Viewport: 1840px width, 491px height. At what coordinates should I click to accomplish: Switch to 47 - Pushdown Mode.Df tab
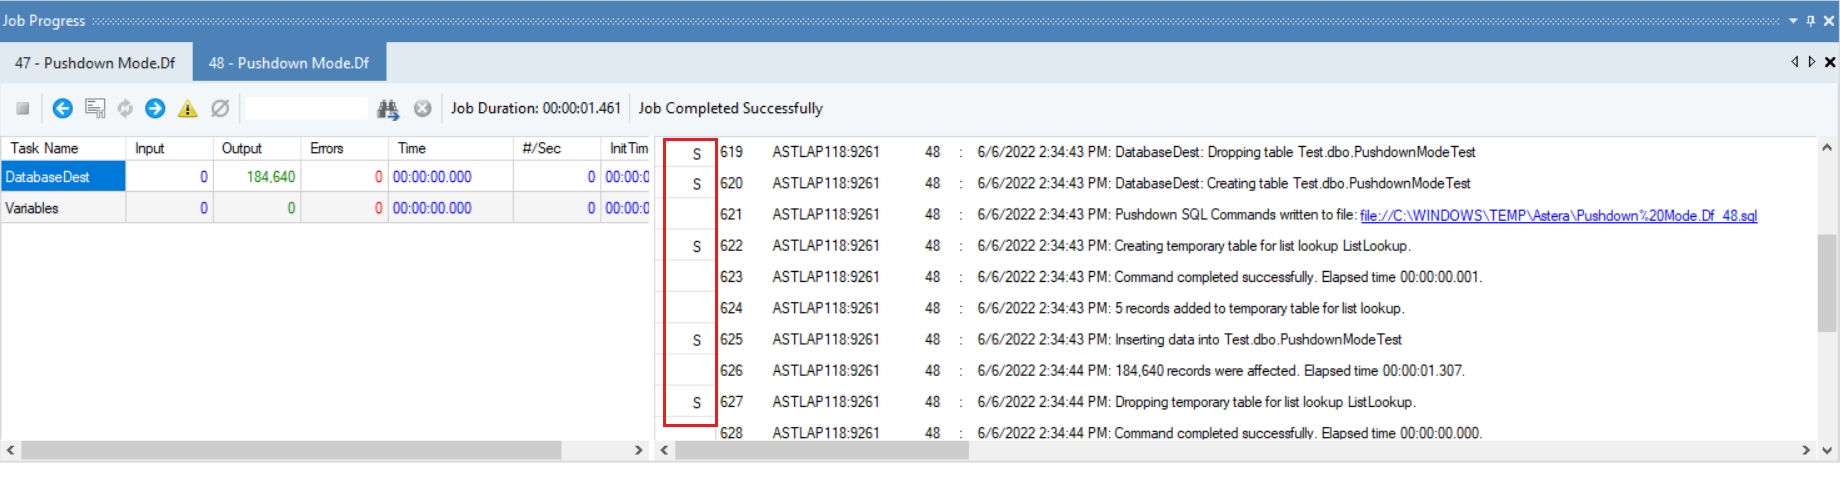(95, 63)
